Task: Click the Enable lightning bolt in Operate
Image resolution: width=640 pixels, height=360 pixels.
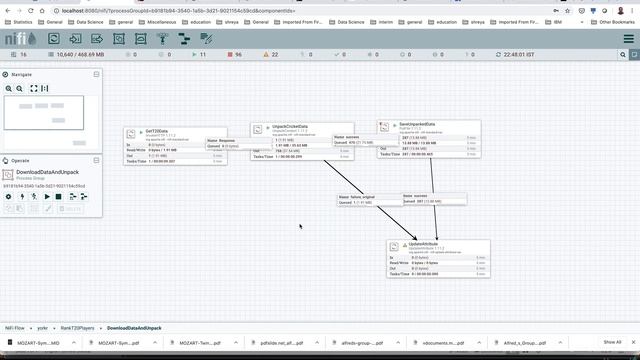Action: pyautogui.click(x=22, y=197)
